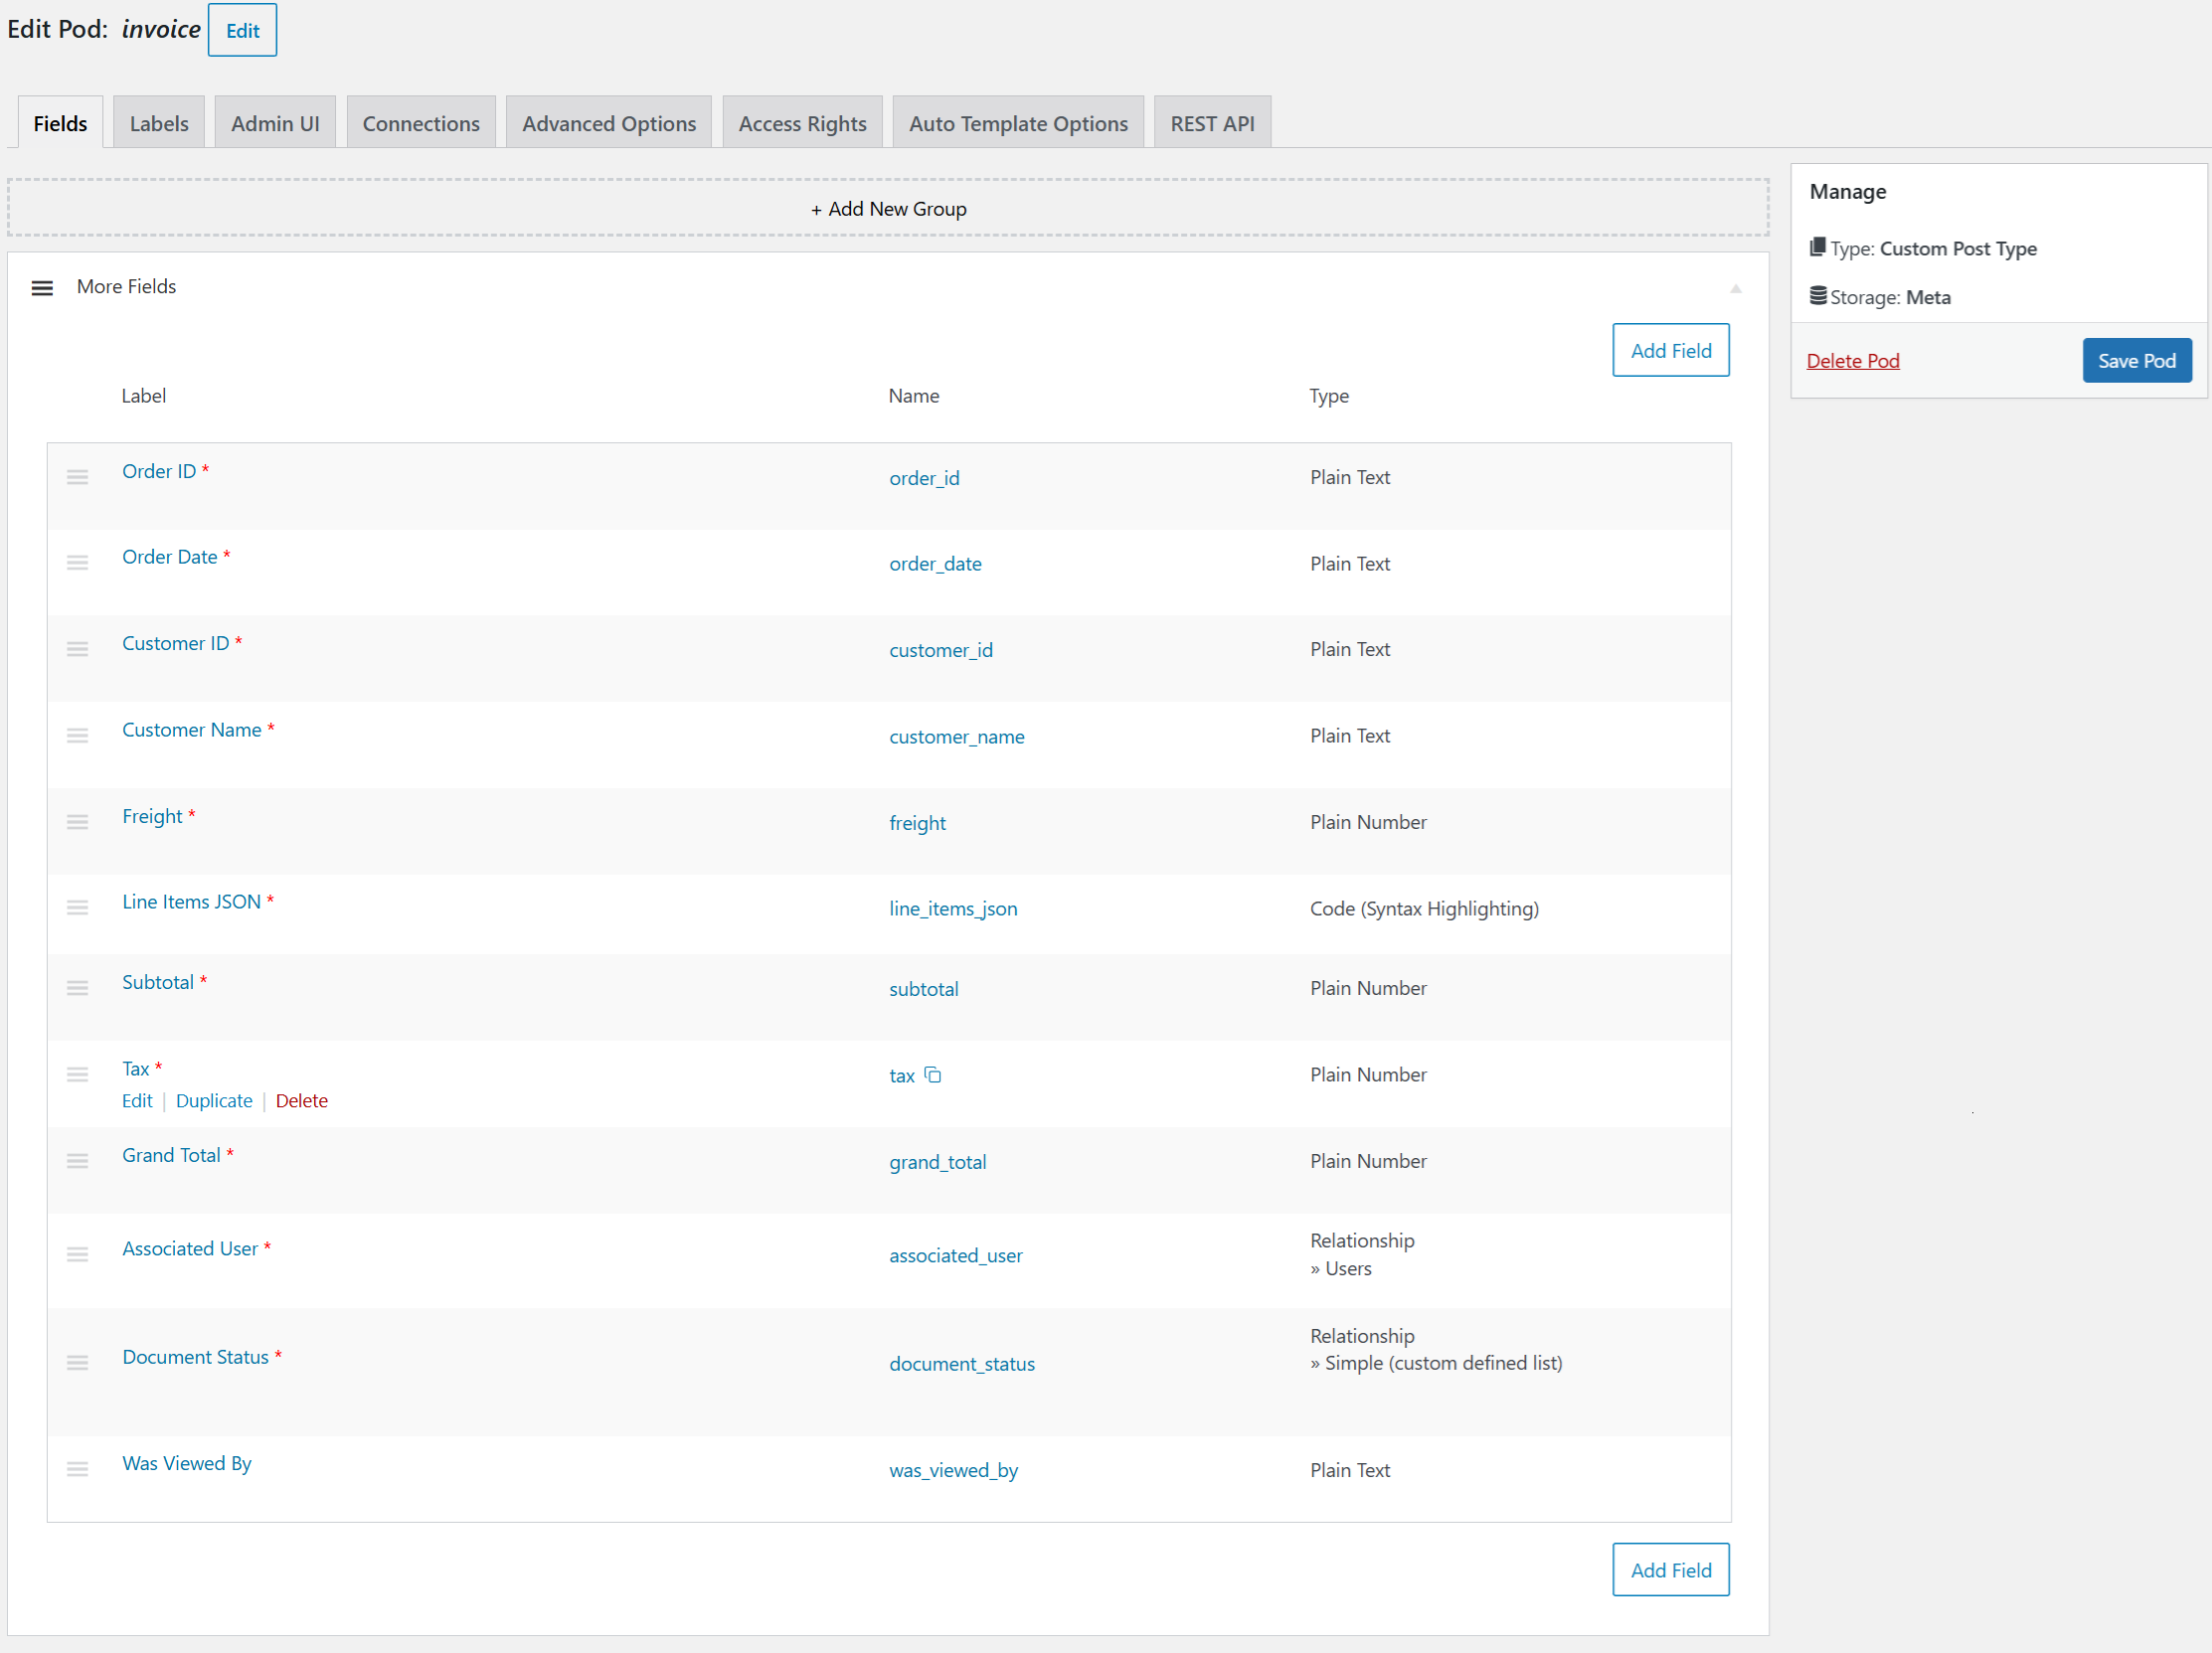Go to the REST API tab
This screenshot has width=2212, height=1653.
coord(1211,123)
